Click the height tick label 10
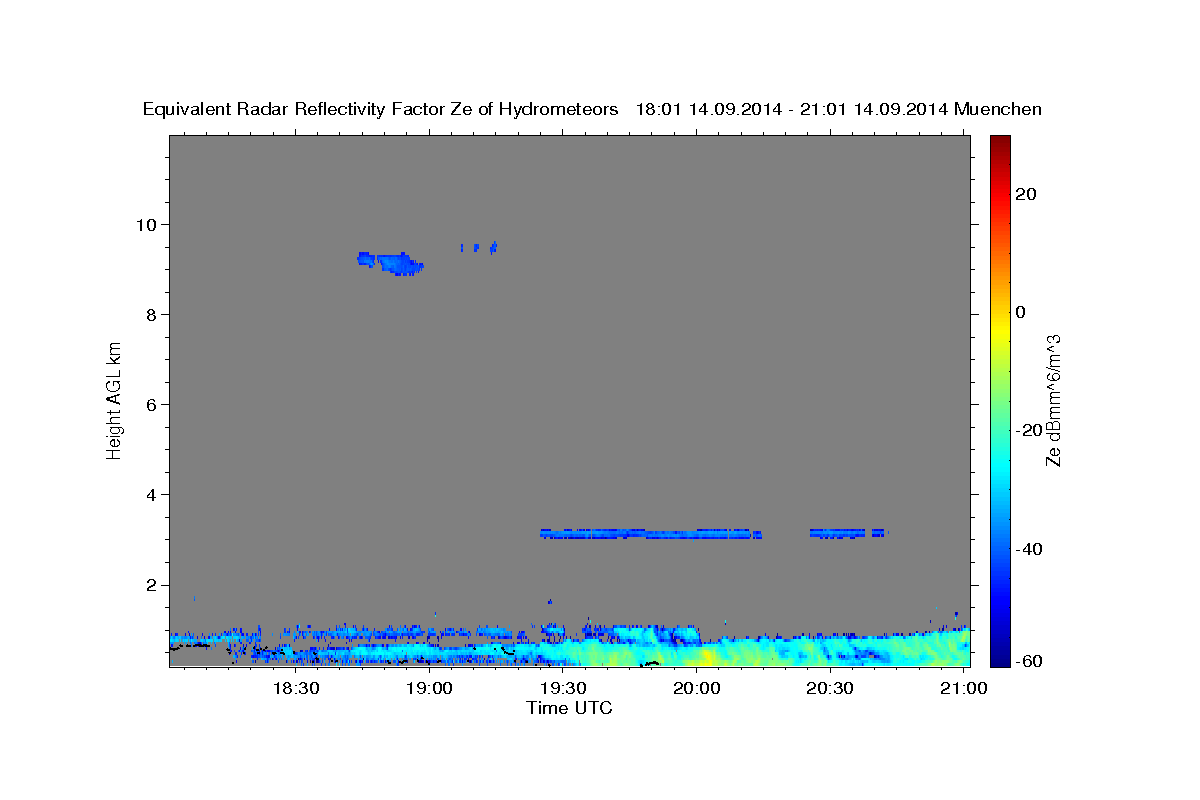1200x800 pixels. pos(149,224)
